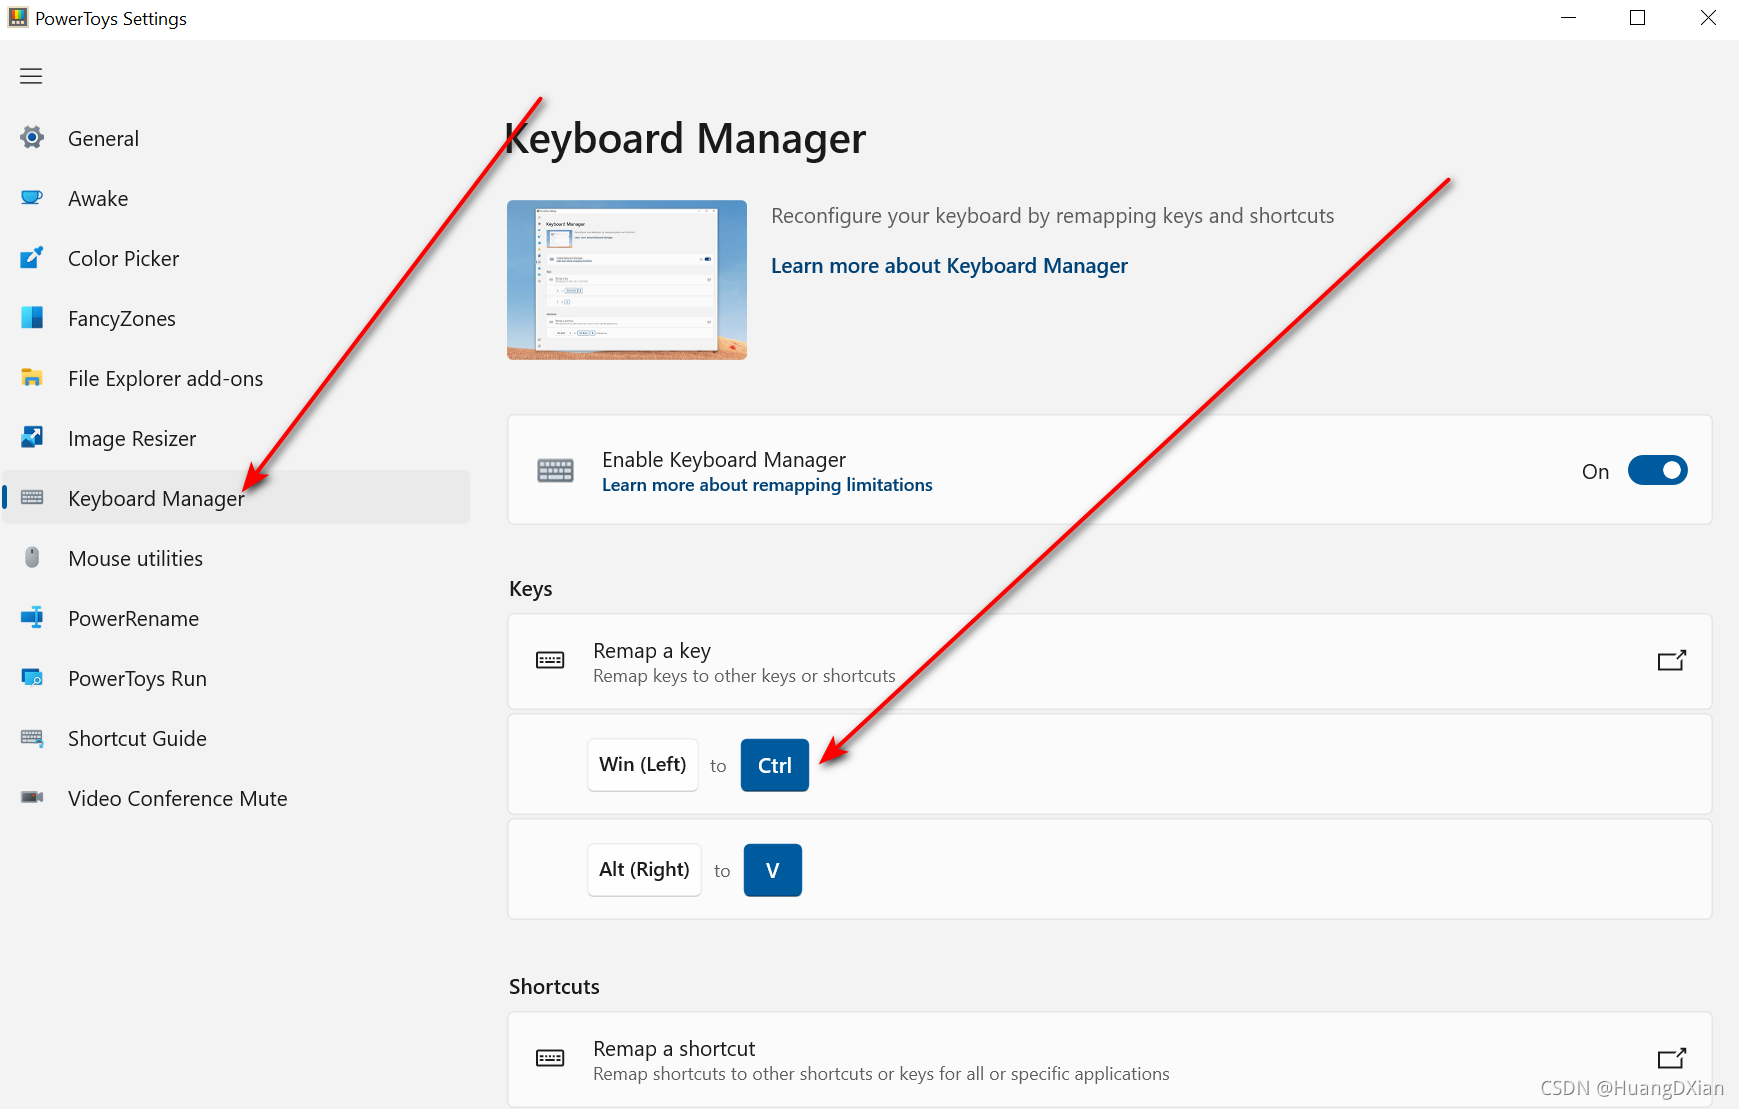Click the Remap a shortcut card

(x=1110, y=1059)
